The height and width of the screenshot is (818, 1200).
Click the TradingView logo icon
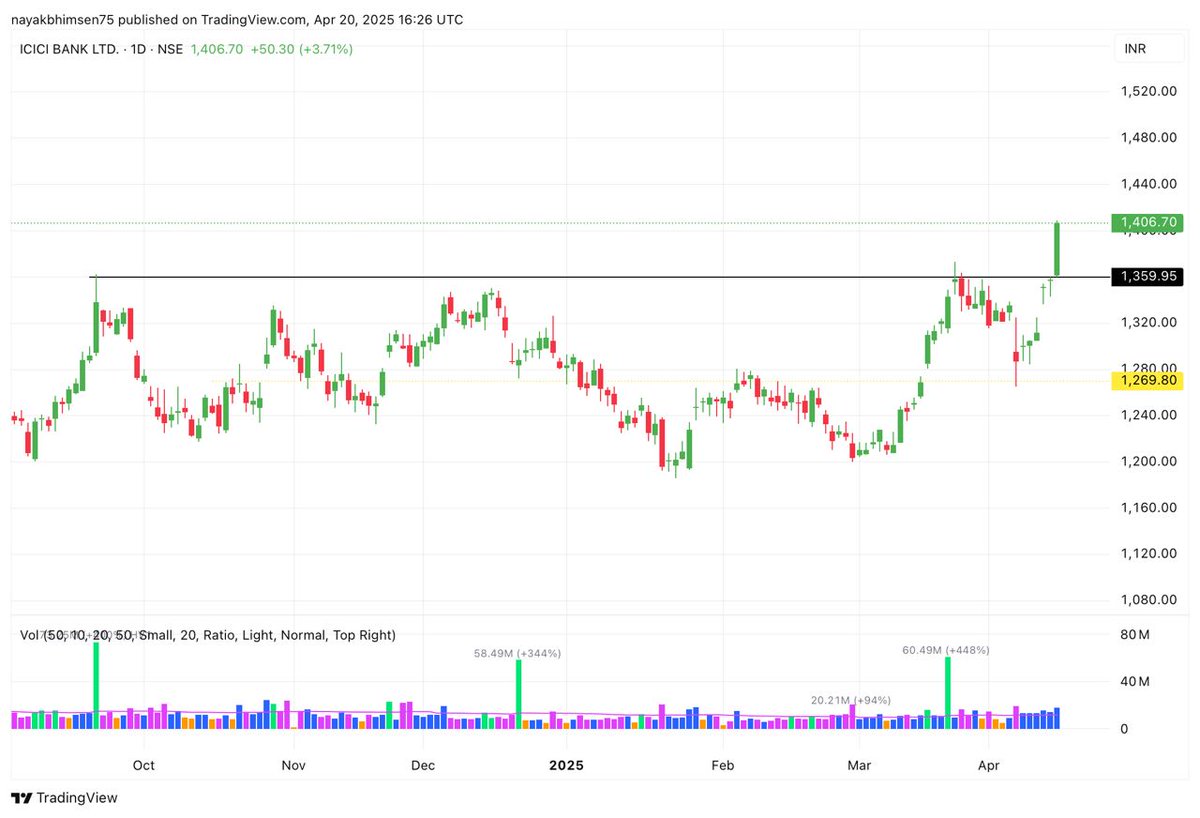(22, 798)
